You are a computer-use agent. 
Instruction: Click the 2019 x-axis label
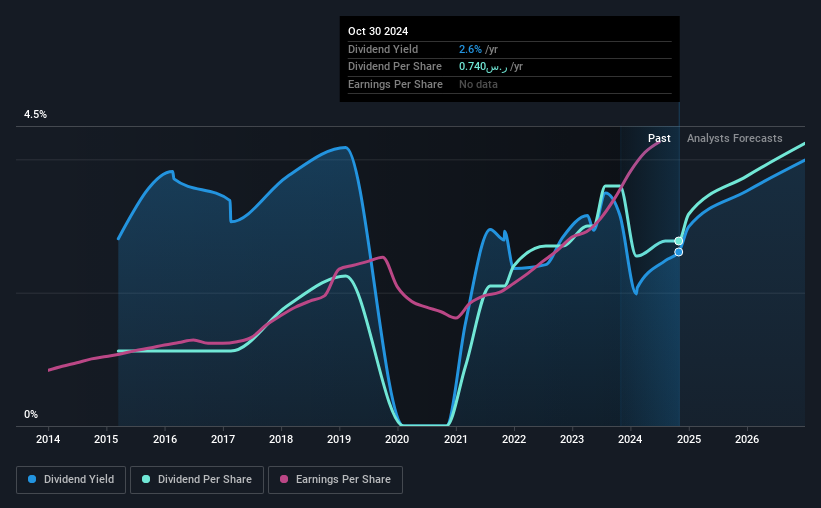point(339,439)
